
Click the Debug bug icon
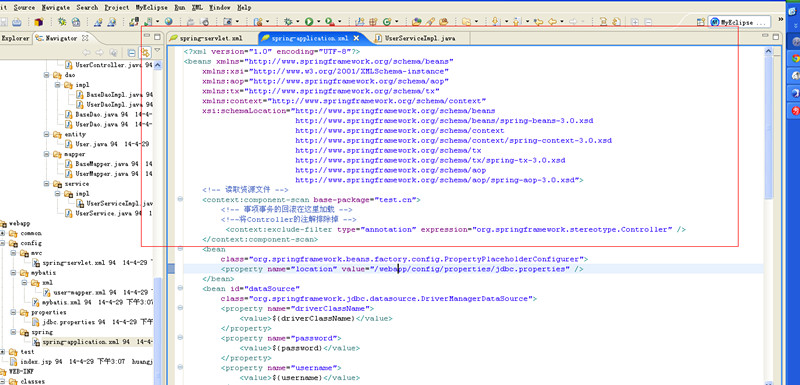click(x=288, y=21)
